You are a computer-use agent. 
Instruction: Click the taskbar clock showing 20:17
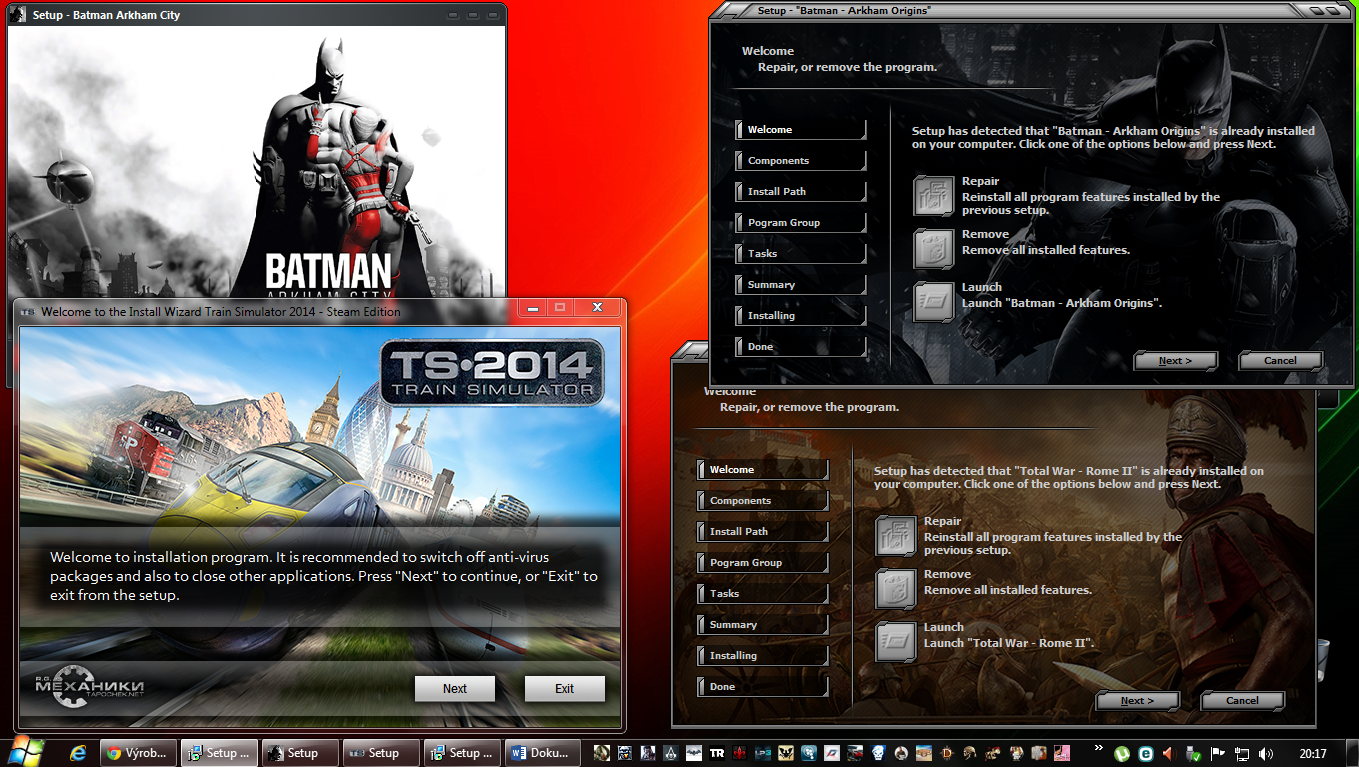pyautogui.click(x=1313, y=754)
